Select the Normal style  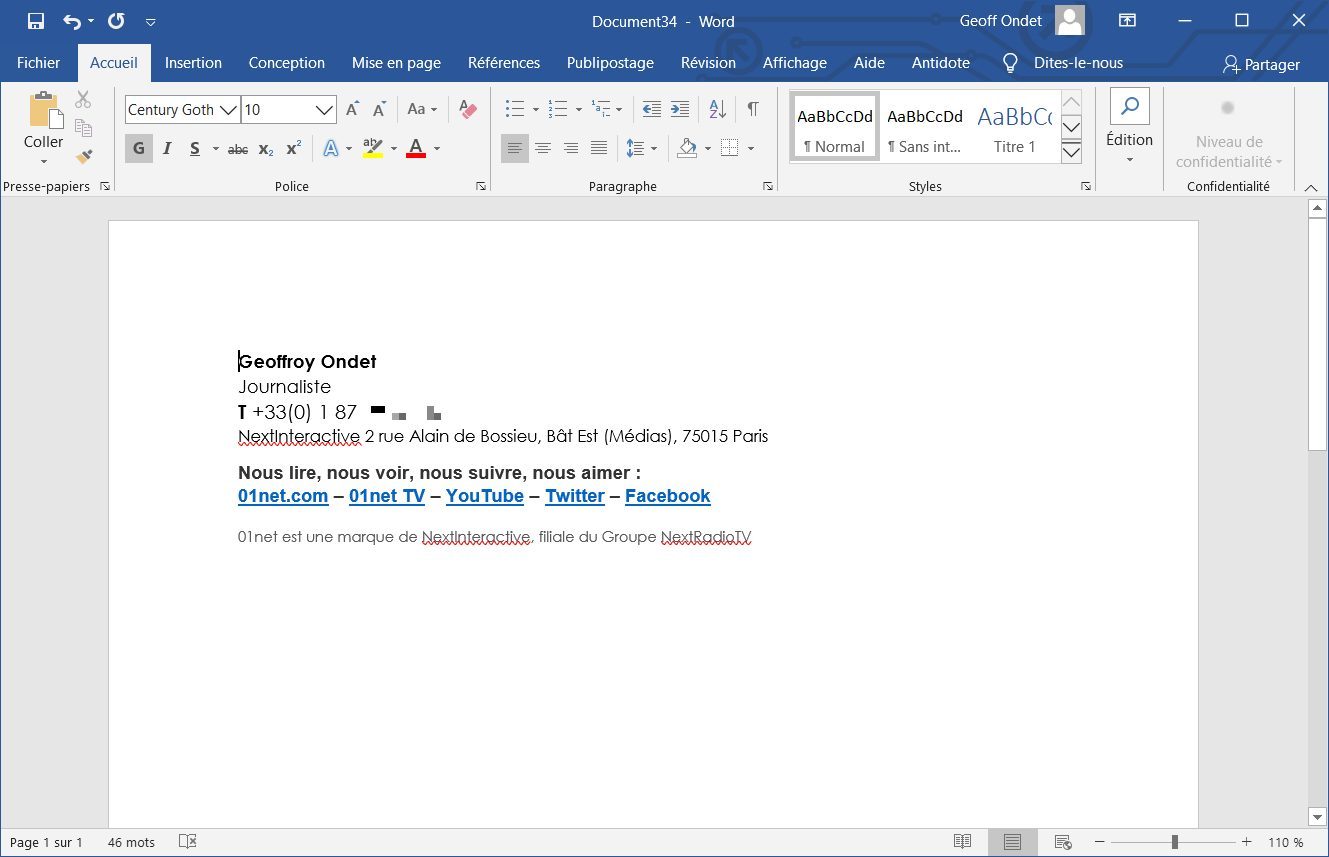(835, 126)
